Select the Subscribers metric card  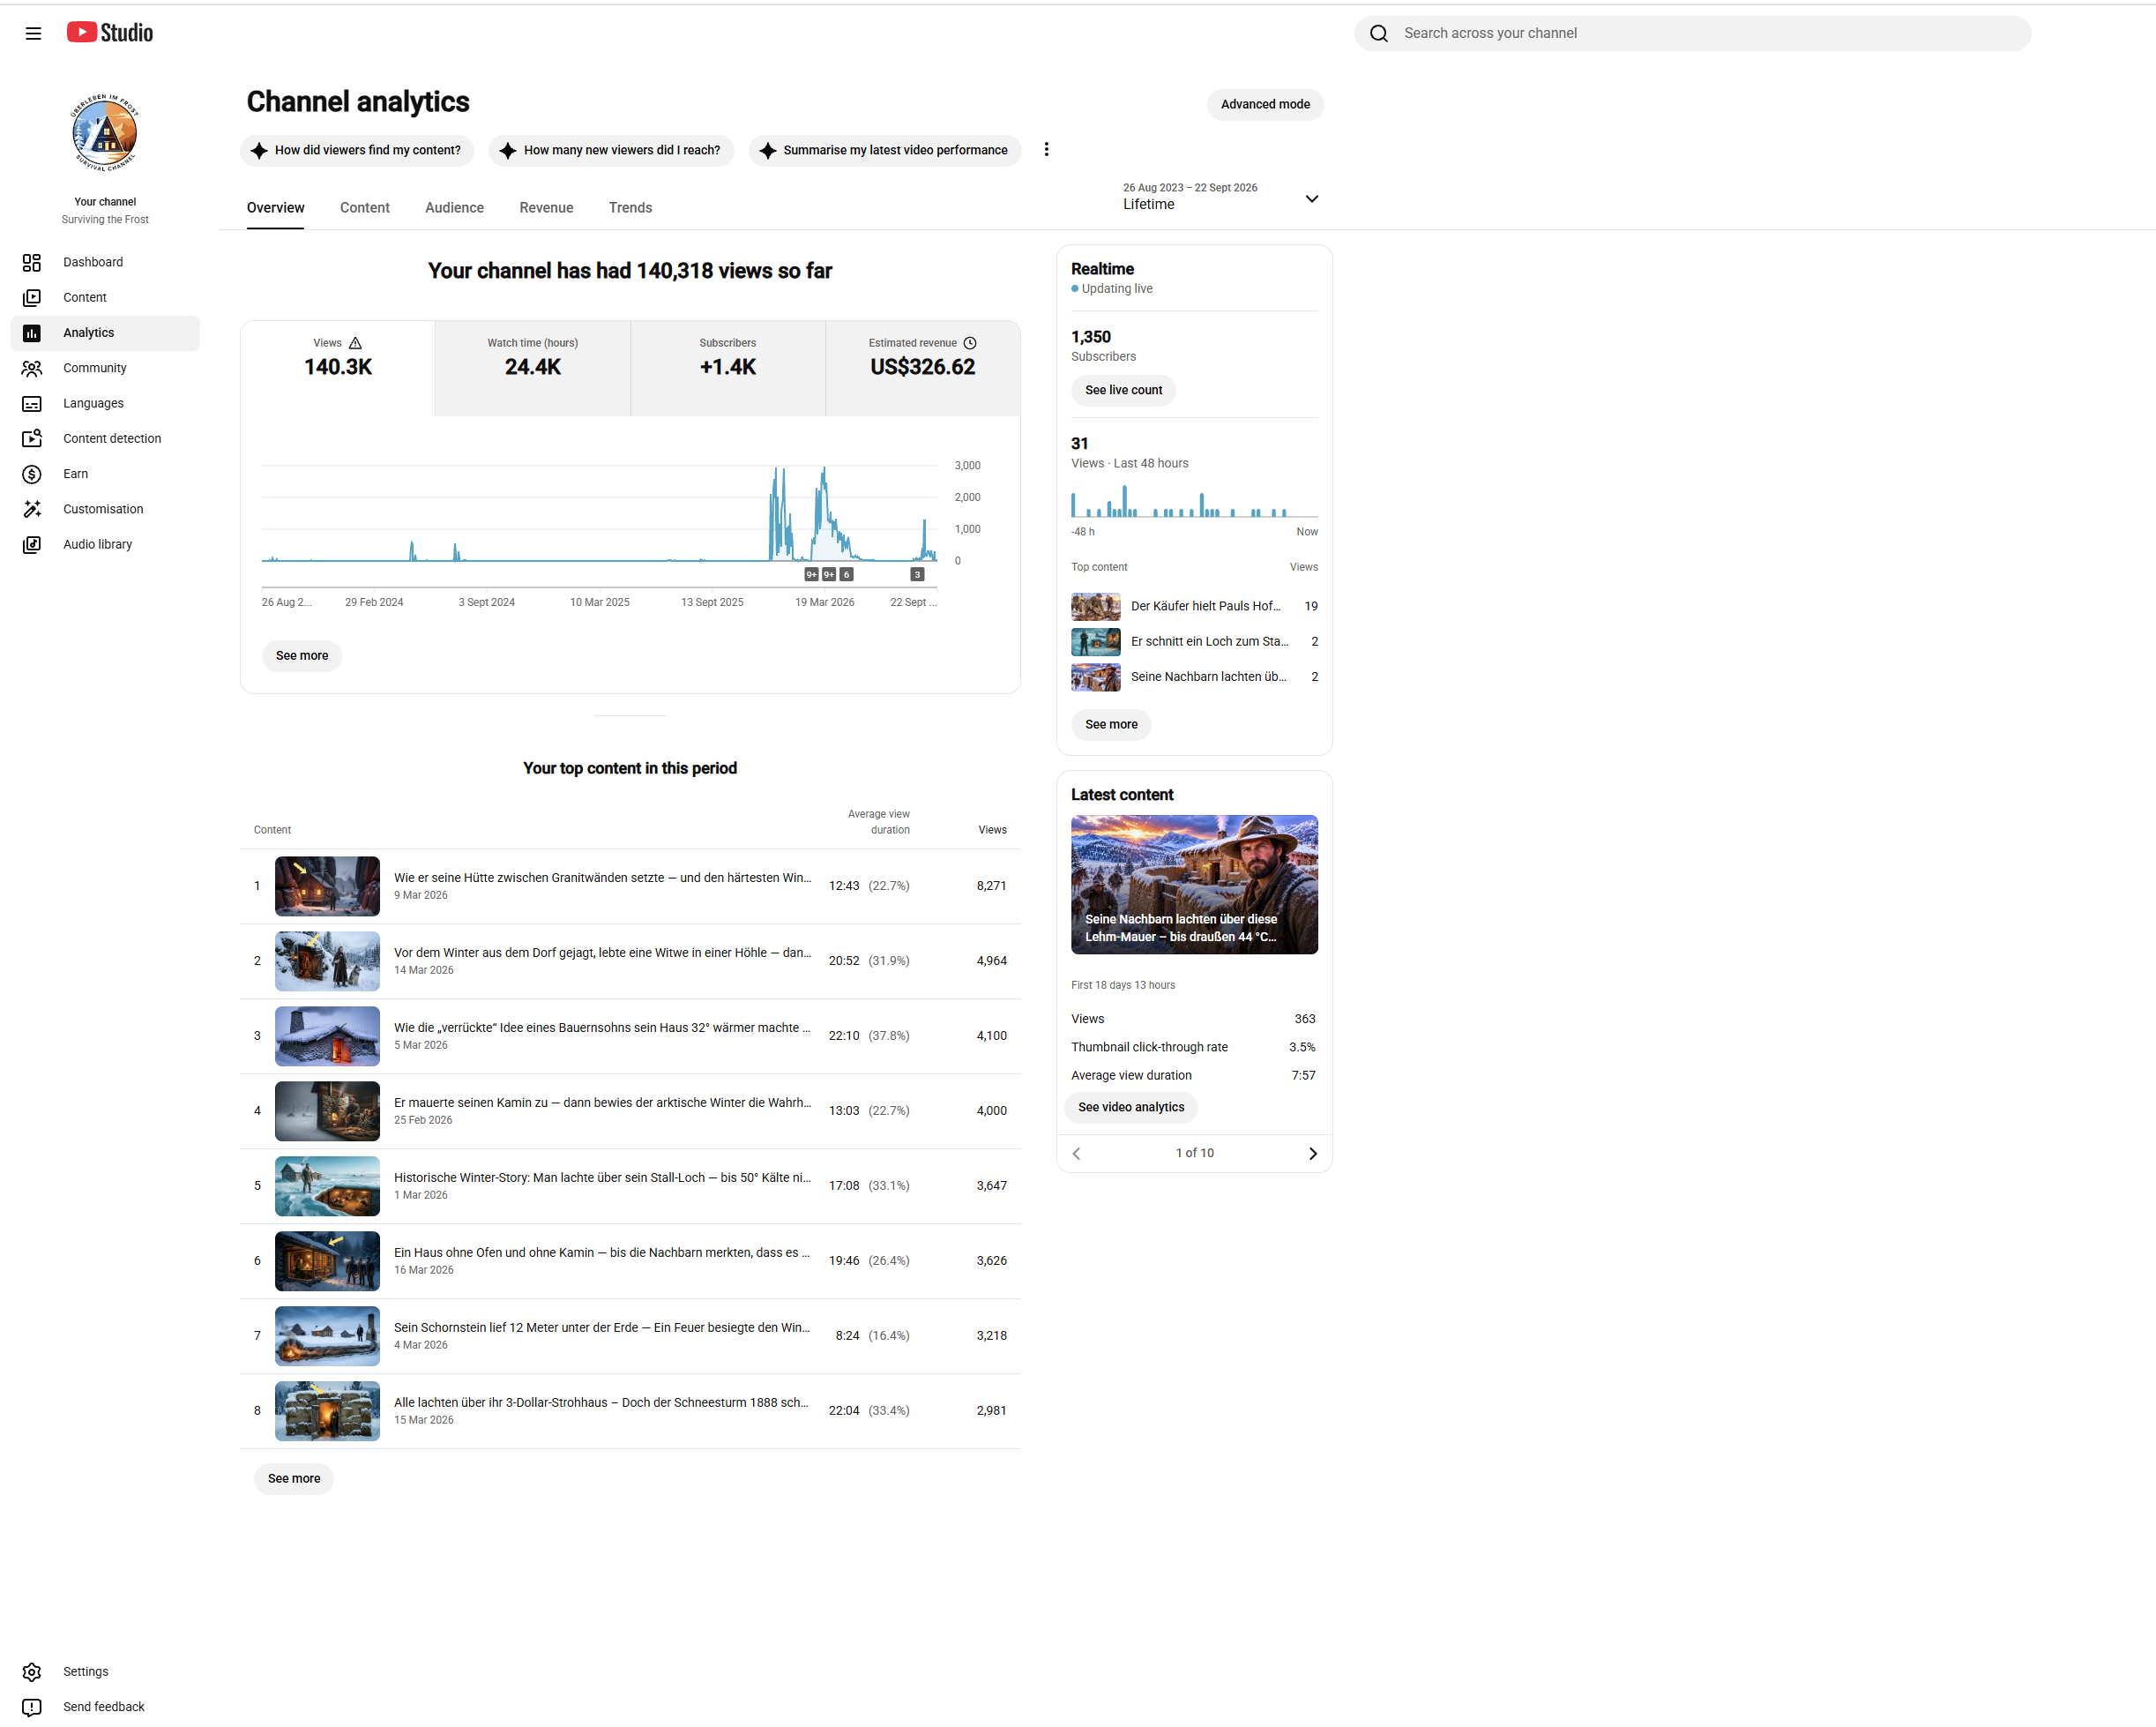pyautogui.click(x=728, y=368)
